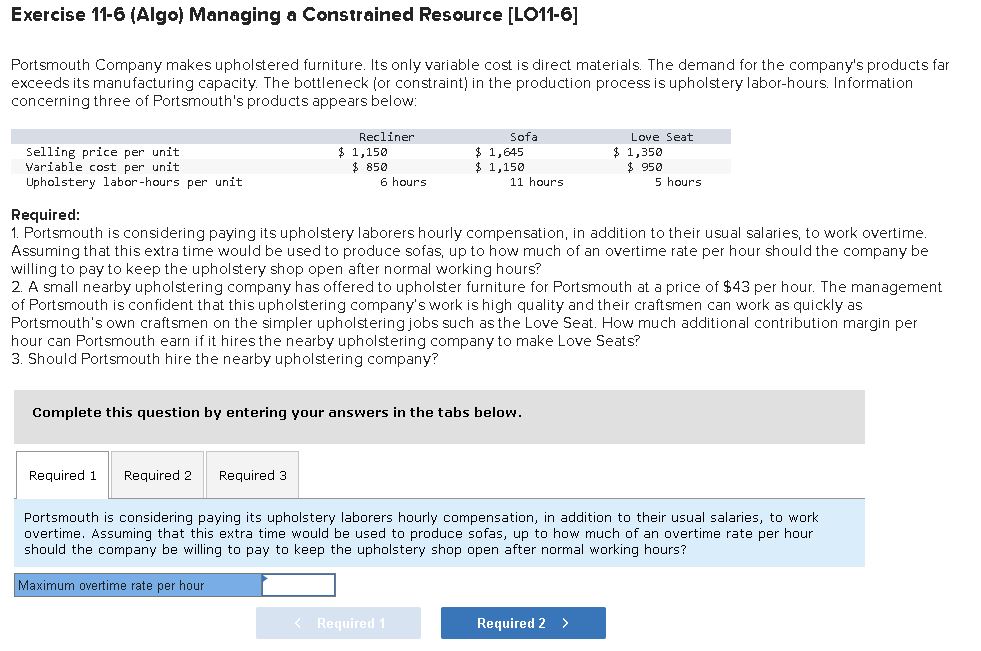
Task: Click the 11 hours Sofa labor cell
Action: click(x=536, y=181)
